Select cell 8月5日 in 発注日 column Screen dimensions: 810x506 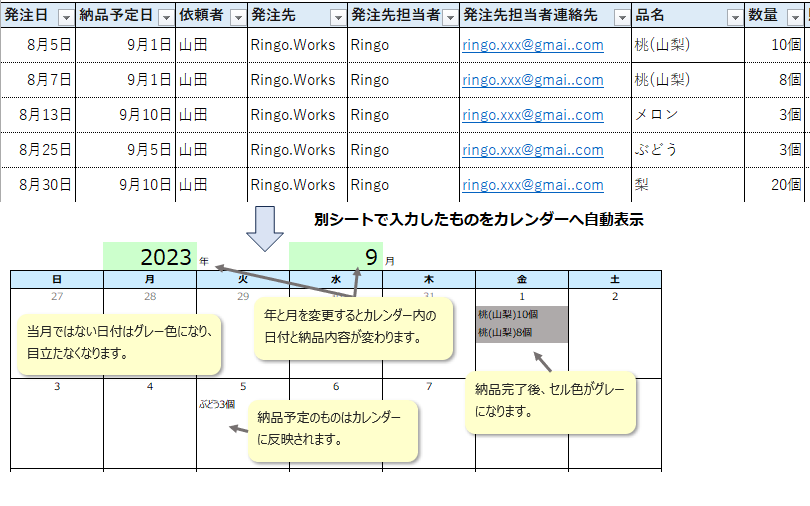coord(38,45)
